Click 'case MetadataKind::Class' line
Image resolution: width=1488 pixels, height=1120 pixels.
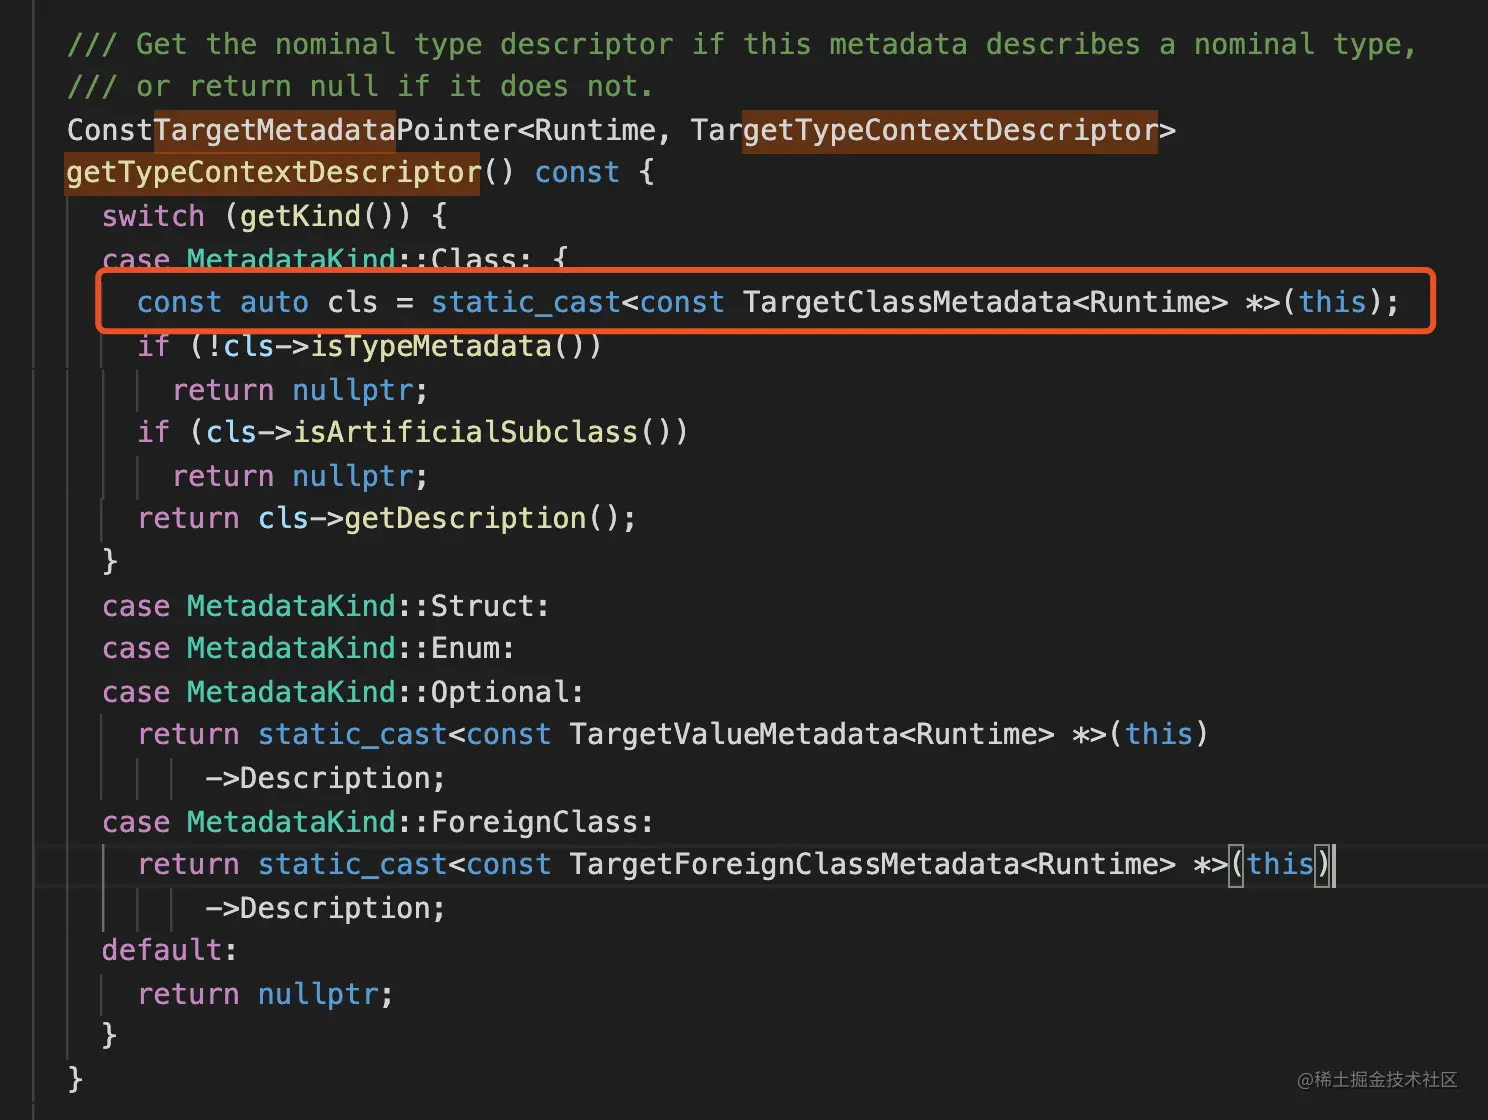tap(335, 259)
